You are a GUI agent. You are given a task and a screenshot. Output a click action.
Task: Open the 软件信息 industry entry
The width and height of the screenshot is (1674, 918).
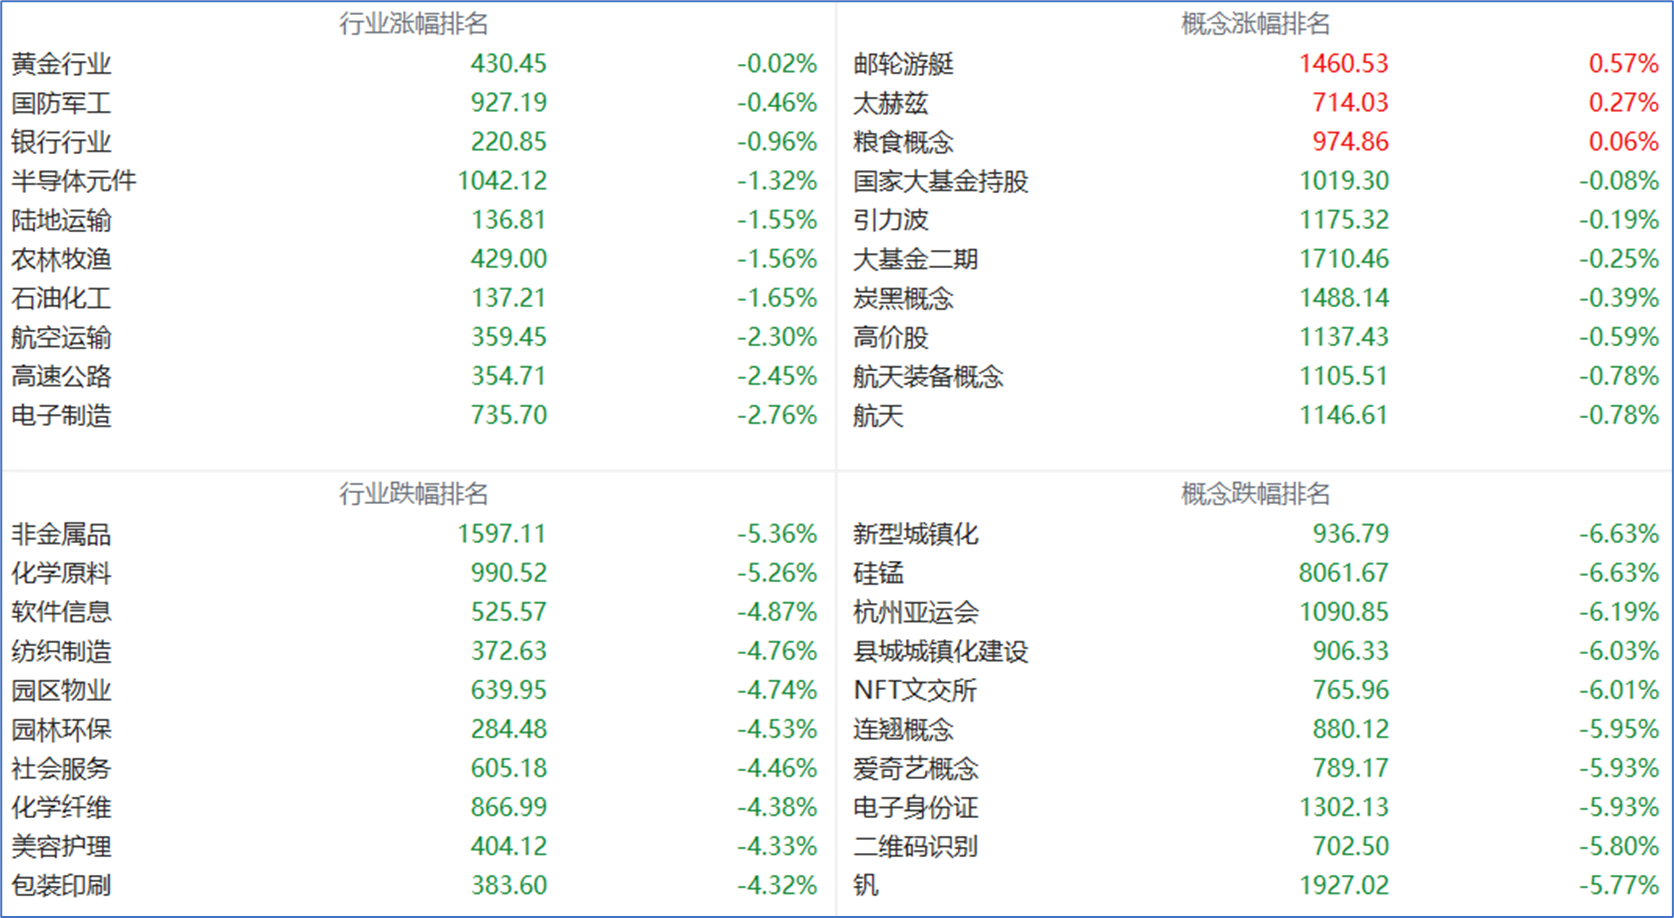(61, 612)
